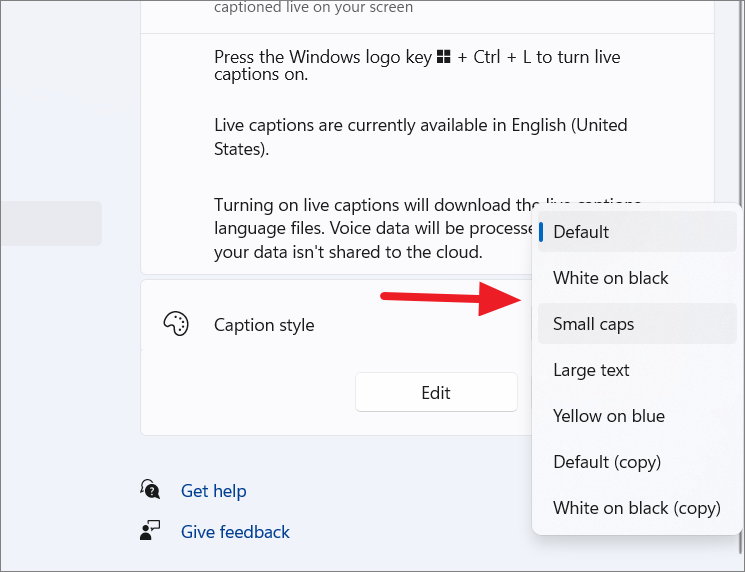Click the Edit button
This screenshot has height=572, width=745.
436,392
